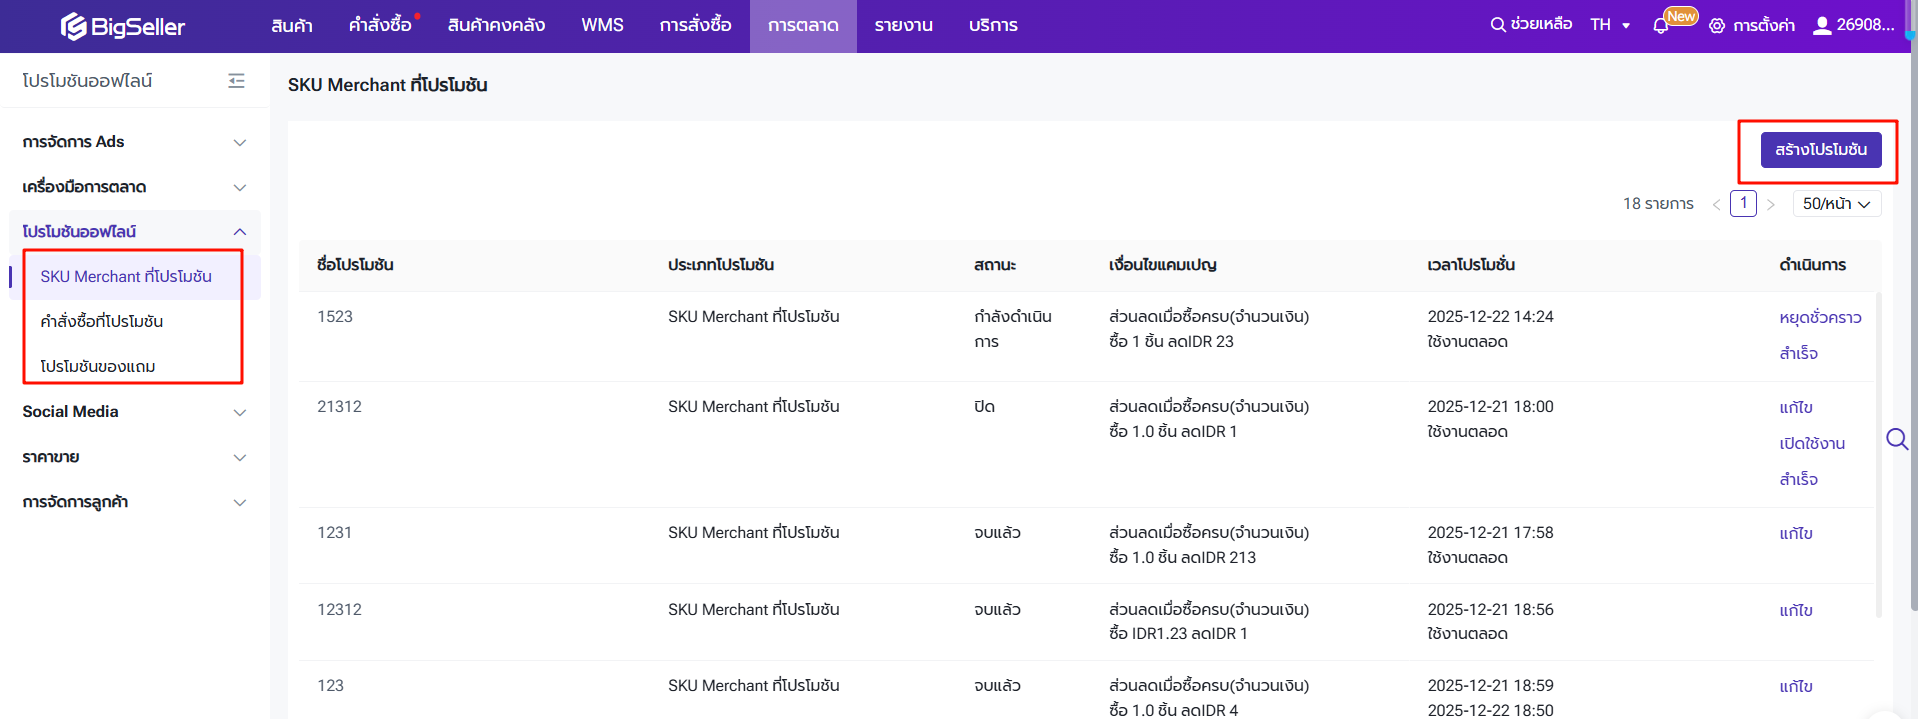Click เปิดใช้งาน link for promotion 21312
This screenshot has height=719, width=1918.
[x=1811, y=444]
